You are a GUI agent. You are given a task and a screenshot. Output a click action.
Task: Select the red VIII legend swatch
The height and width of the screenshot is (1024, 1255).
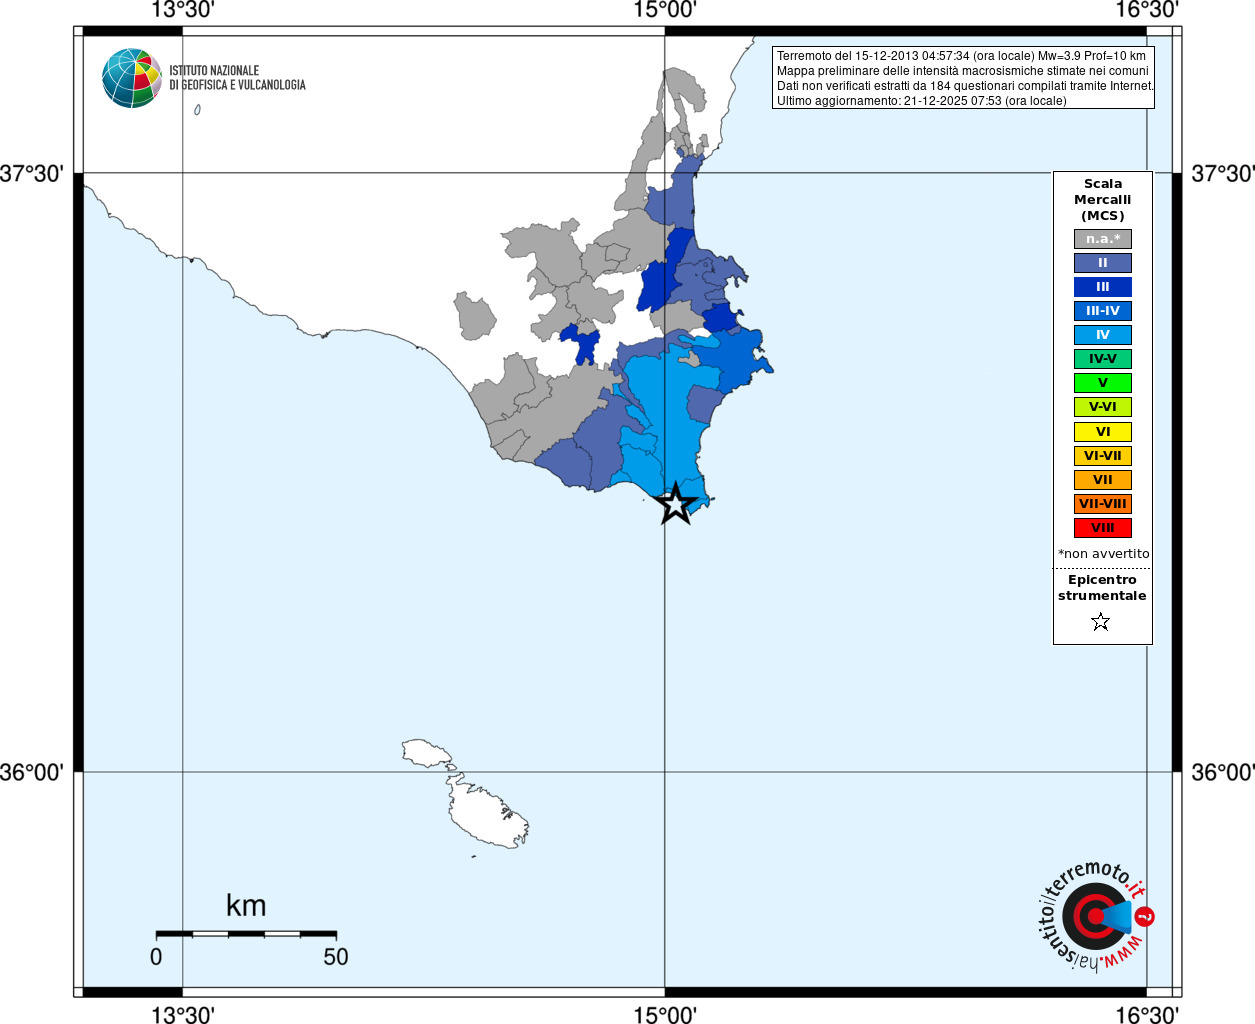[x=1103, y=528]
